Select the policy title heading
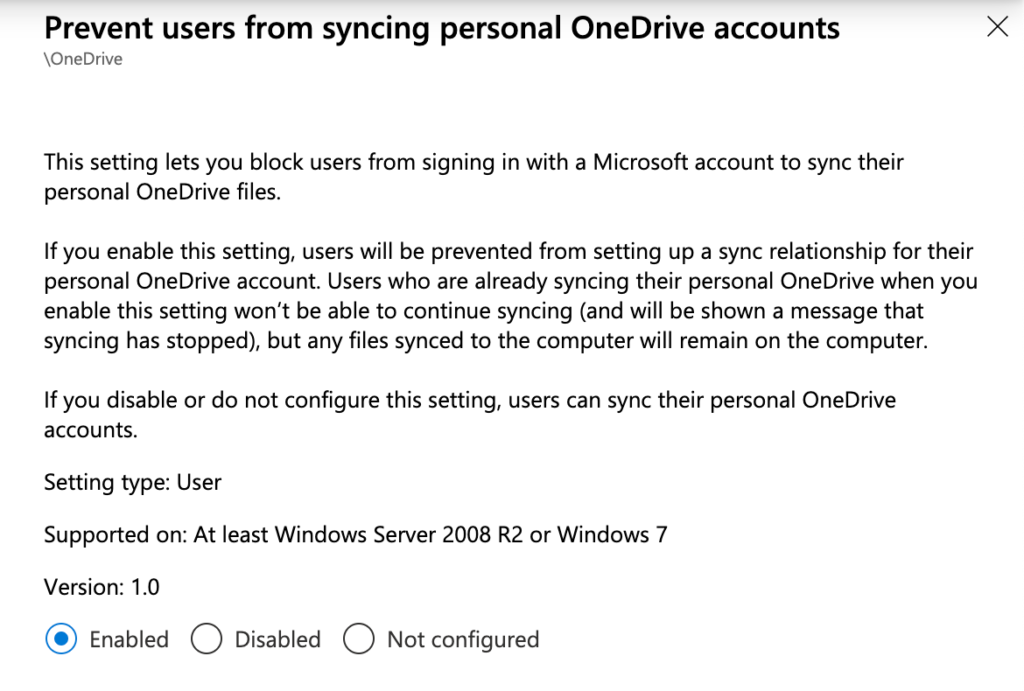 click(x=440, y=28)
